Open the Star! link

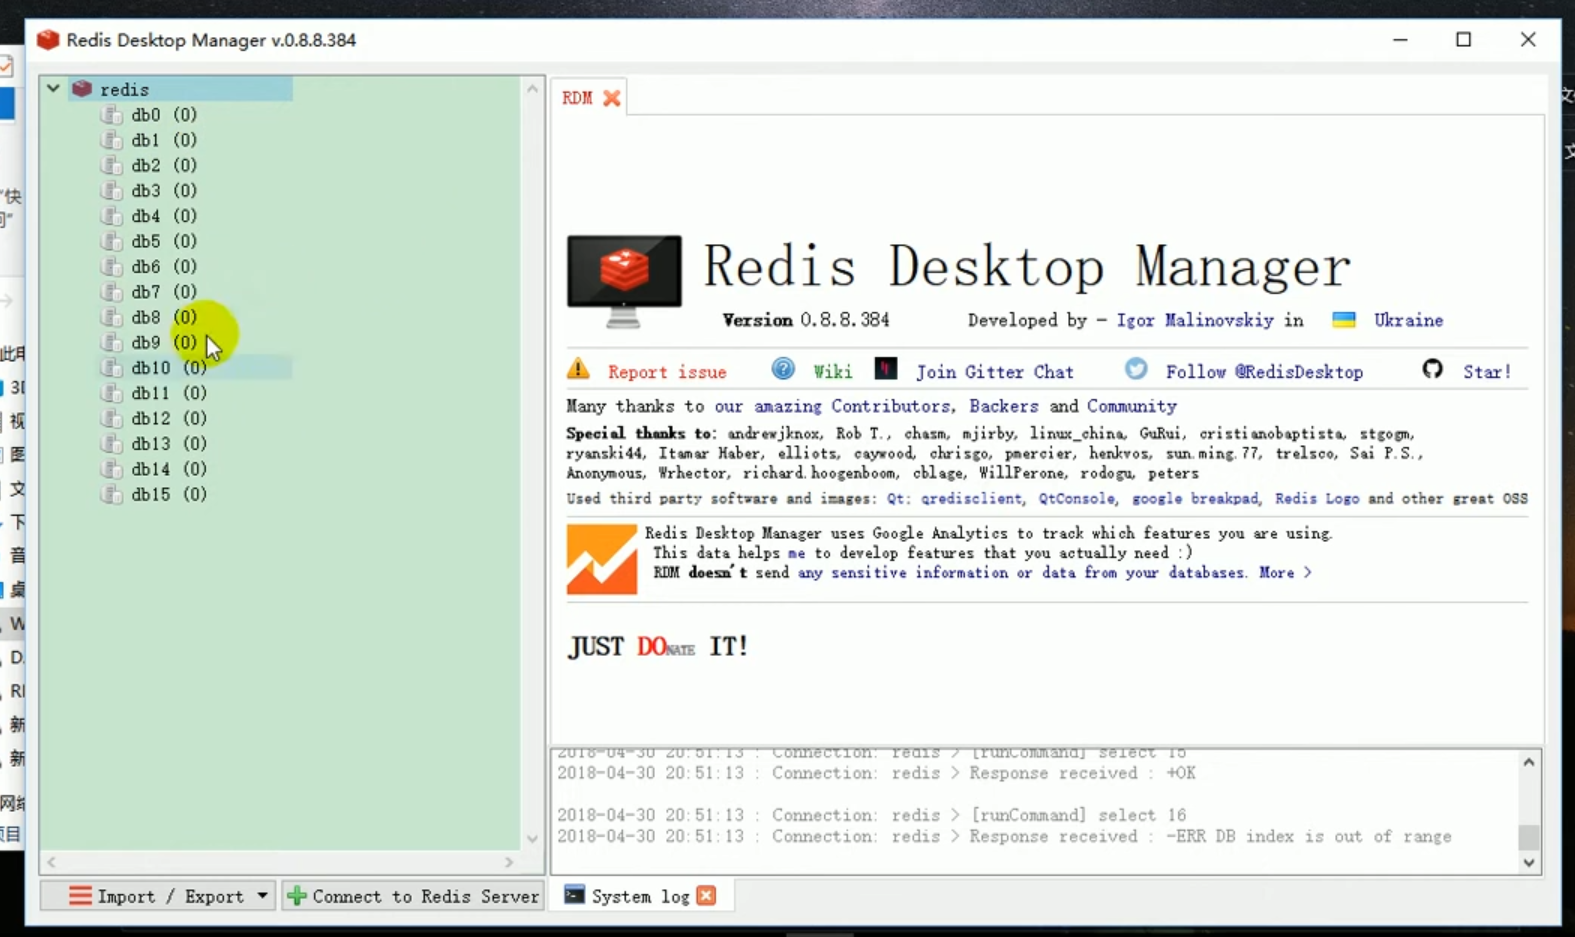(1487, 372)
